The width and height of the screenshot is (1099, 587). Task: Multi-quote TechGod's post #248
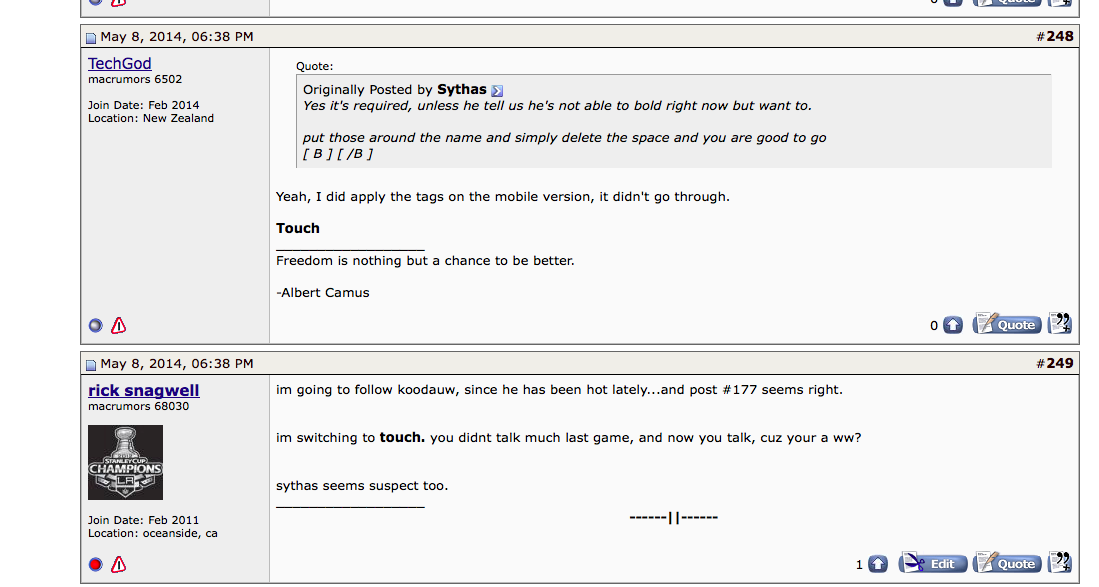click(1060, 324)
